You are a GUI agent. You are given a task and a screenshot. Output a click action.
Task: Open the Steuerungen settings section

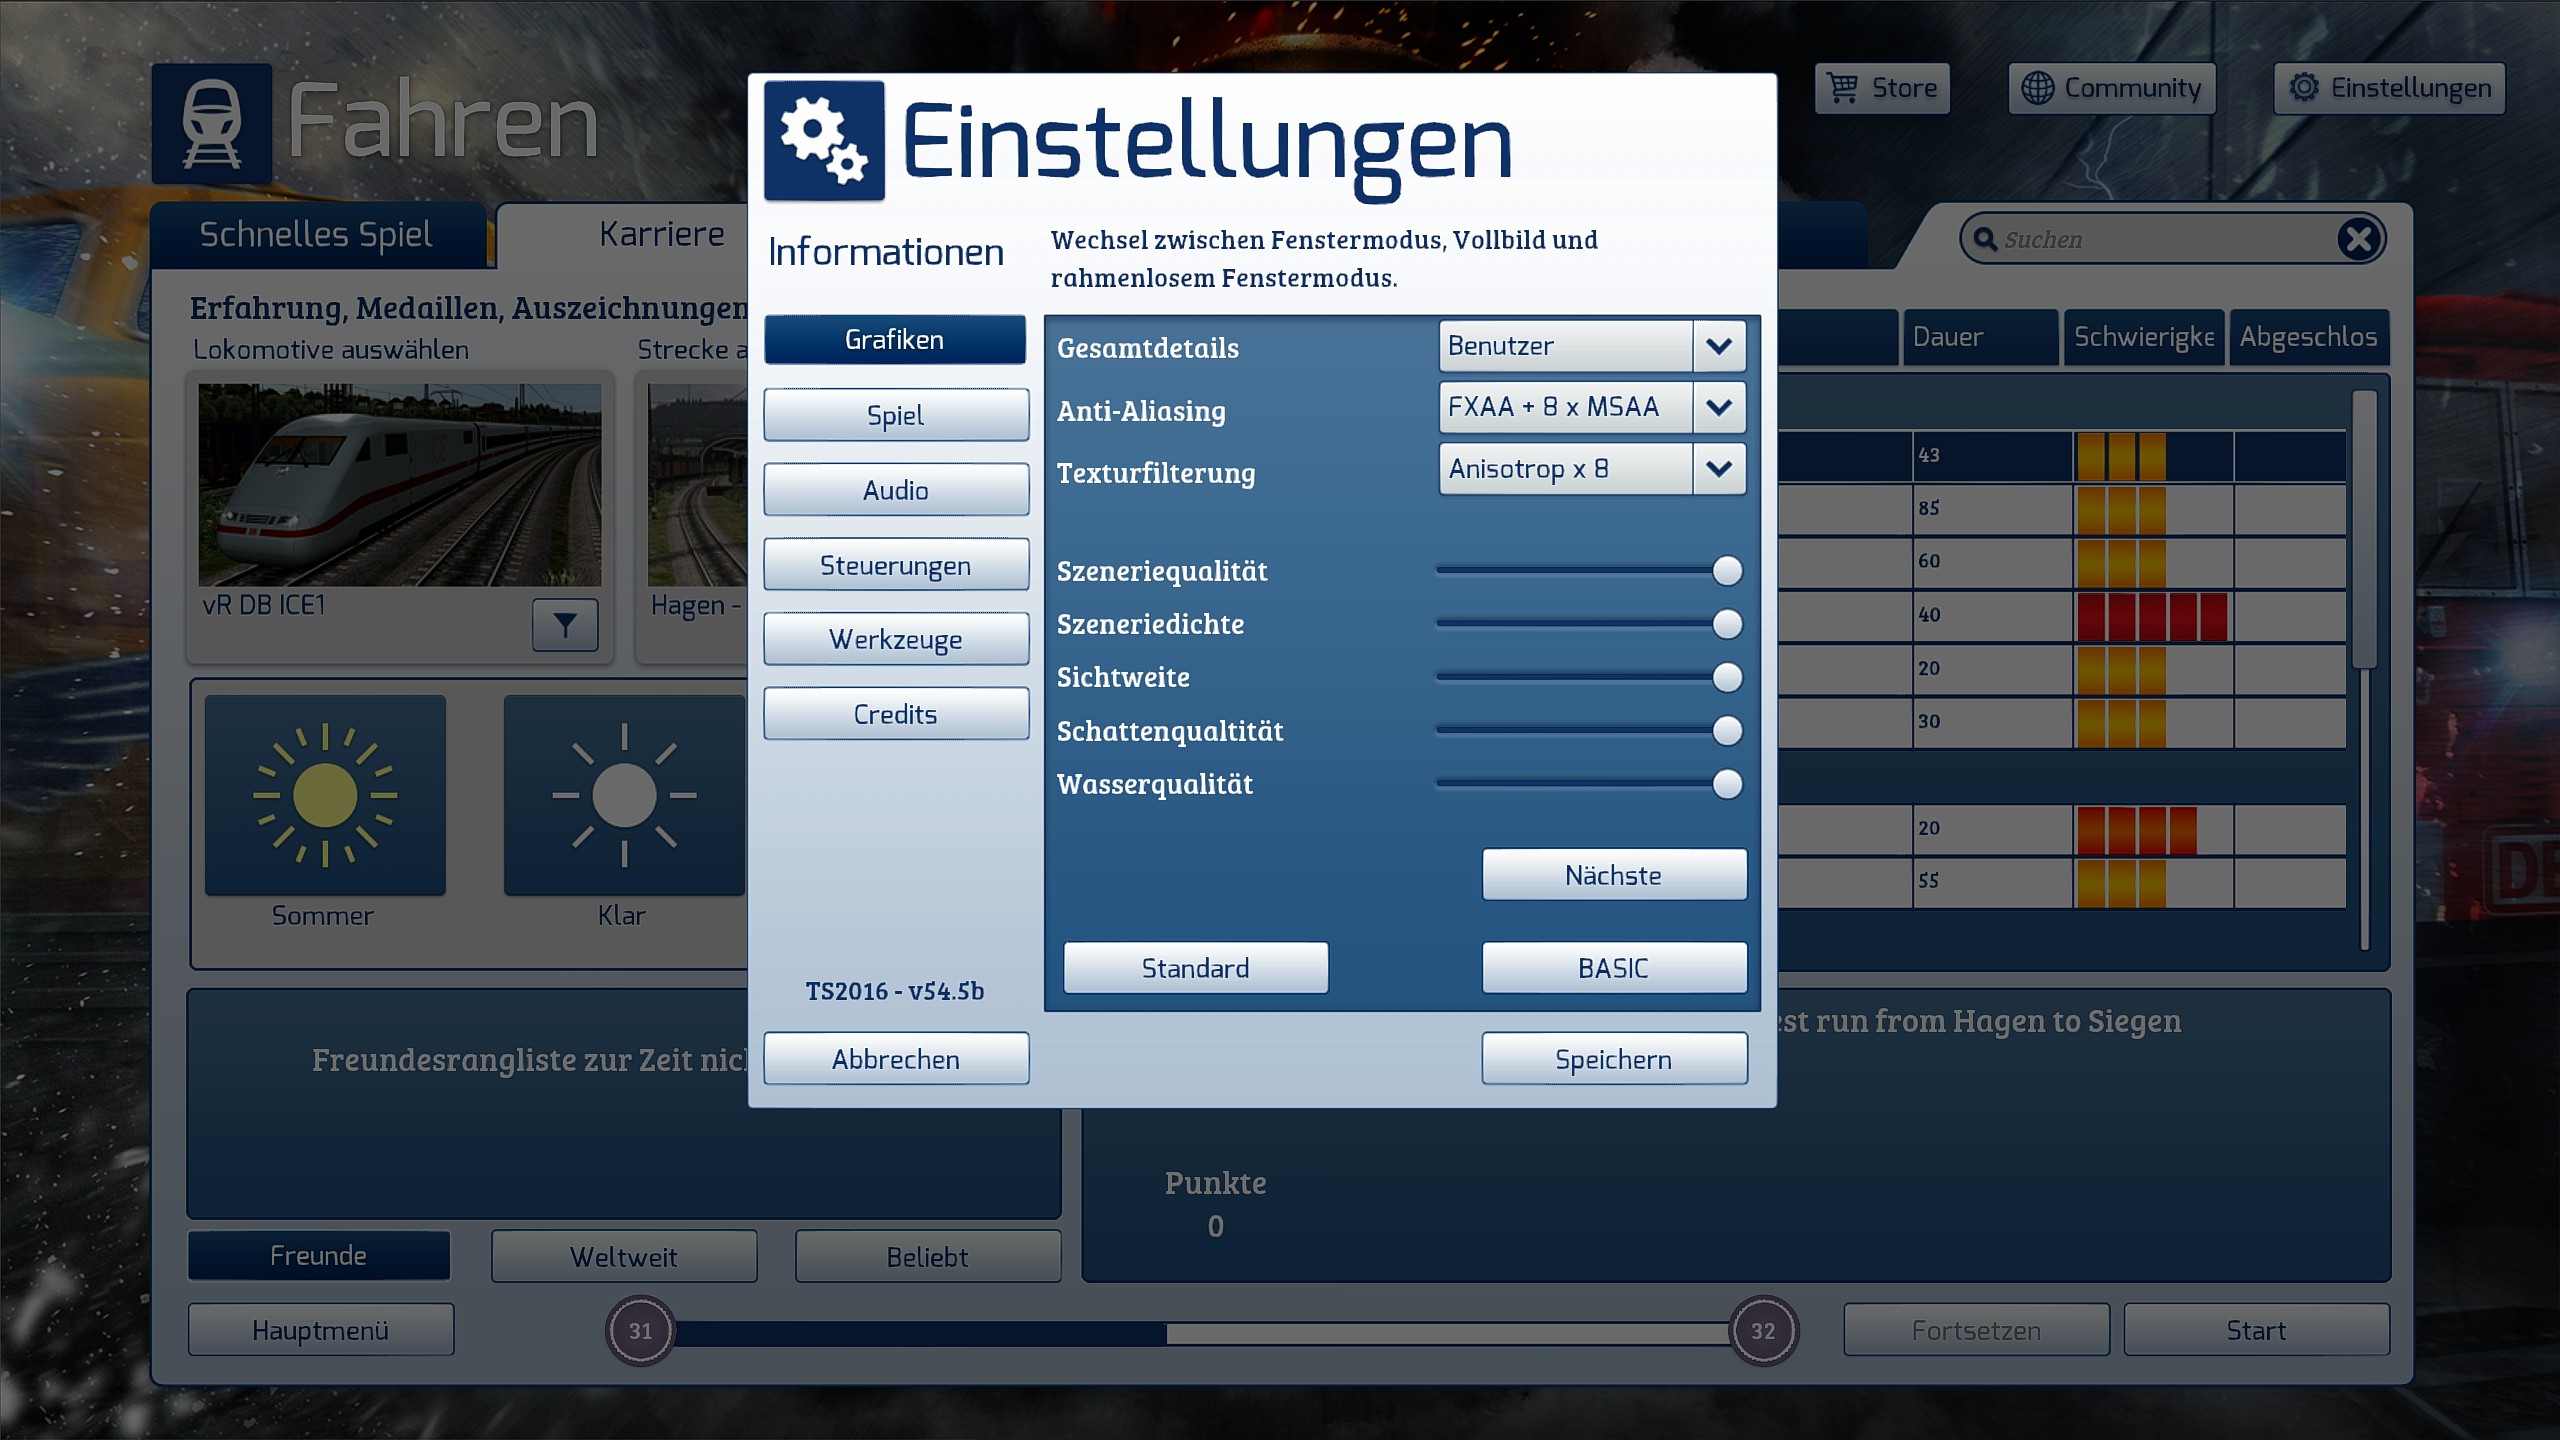pos(896,565)
